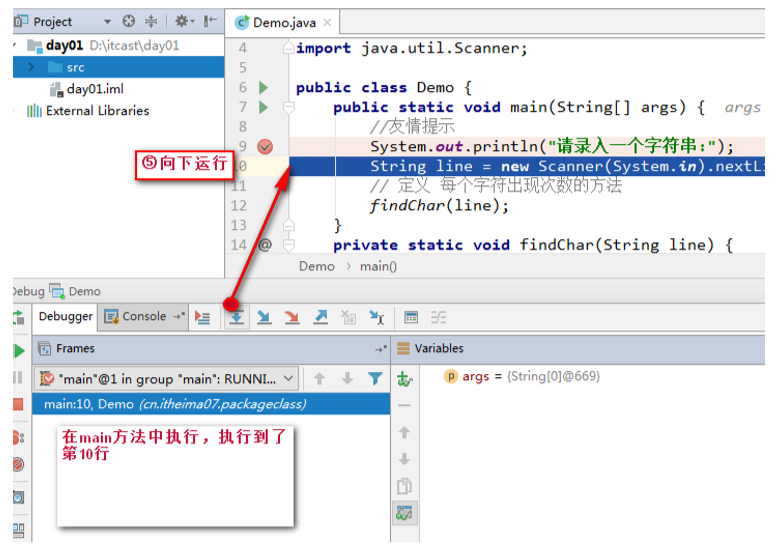Viewport: 781px width, 557px height.
Task: Click Step Out debug button
Action: pos(320,317)
